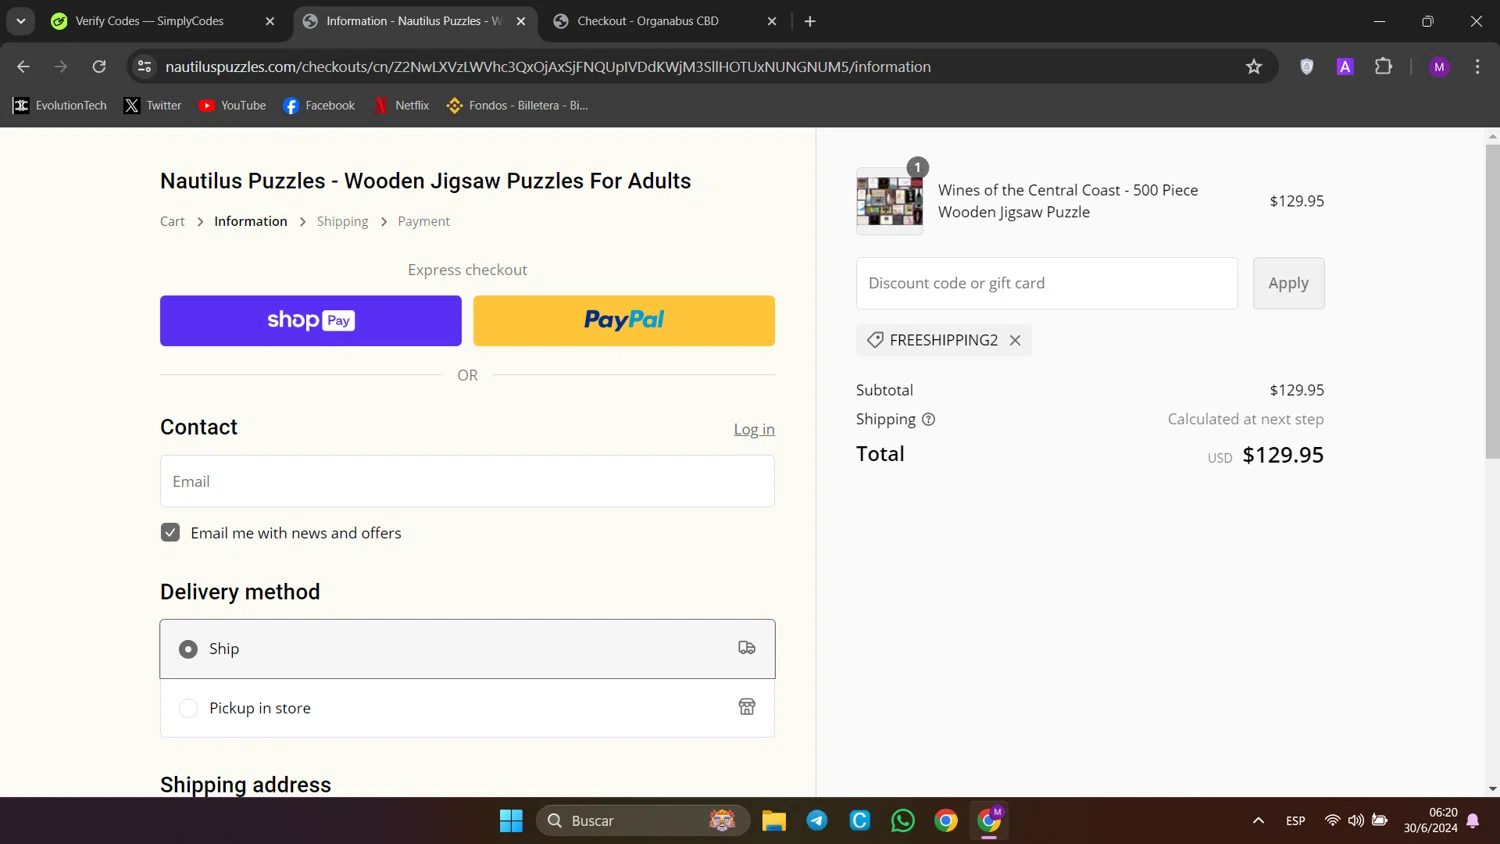
Task: Open WhatsApp from taskbar
Action: 903,821
